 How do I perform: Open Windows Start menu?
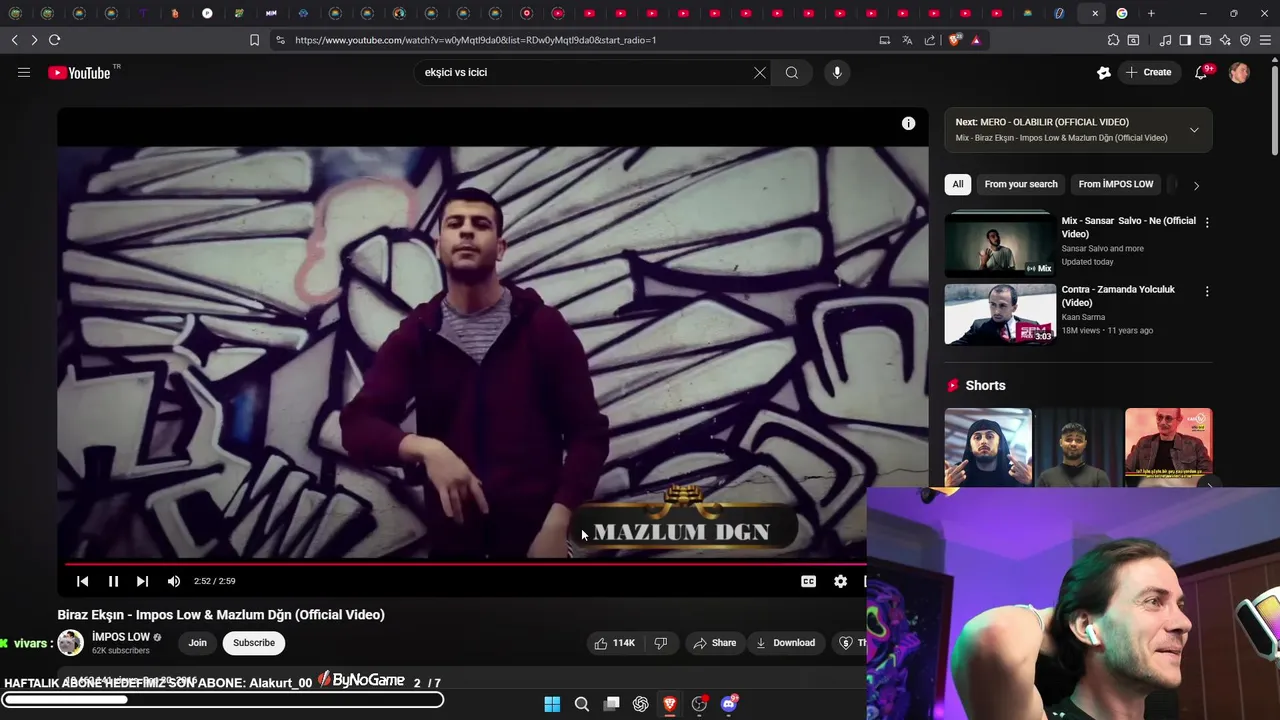click(552, 704)
